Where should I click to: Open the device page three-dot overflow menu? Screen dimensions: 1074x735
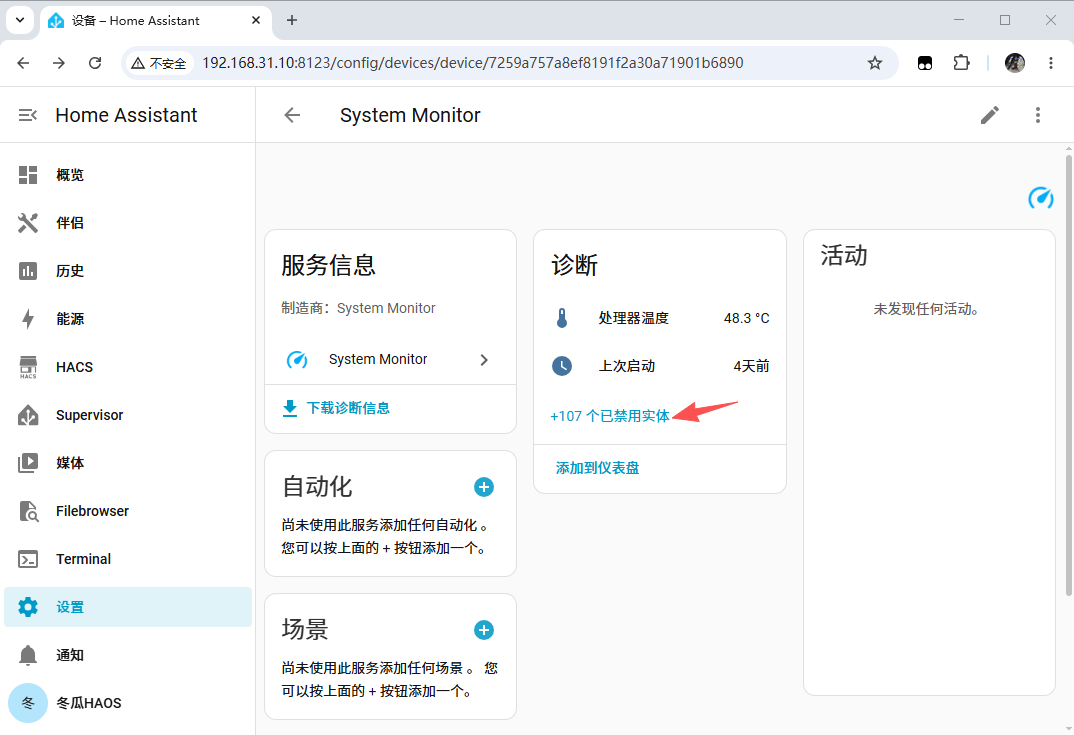1038,115
